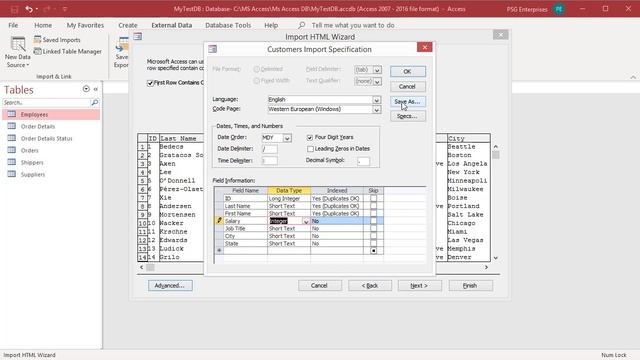Viewport: 640px width, 360px height.
Task: Click preview scroll right arrow
Action: click(486, 267)
